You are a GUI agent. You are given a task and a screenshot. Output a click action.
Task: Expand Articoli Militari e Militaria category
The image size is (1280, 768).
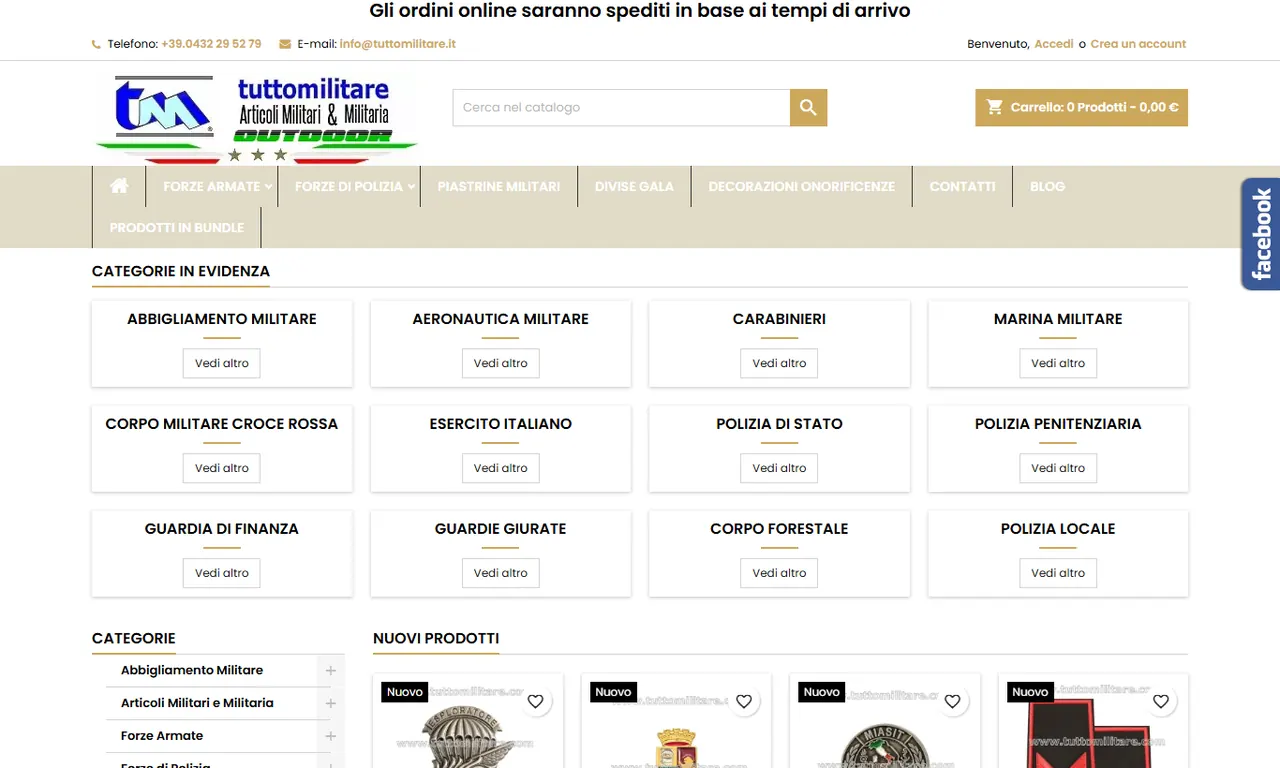coord(330,703)
